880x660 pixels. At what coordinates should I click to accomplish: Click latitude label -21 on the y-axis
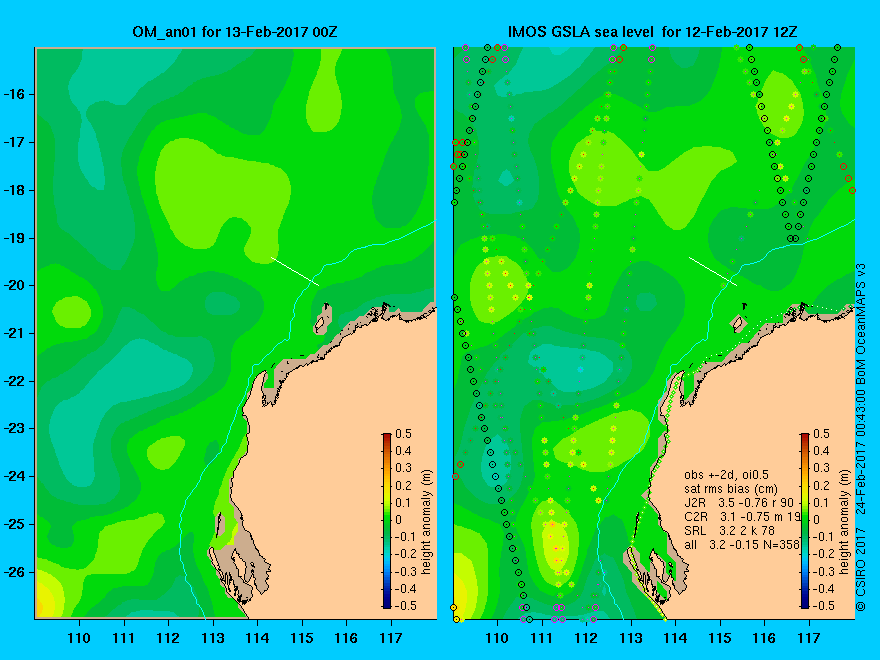15,333
